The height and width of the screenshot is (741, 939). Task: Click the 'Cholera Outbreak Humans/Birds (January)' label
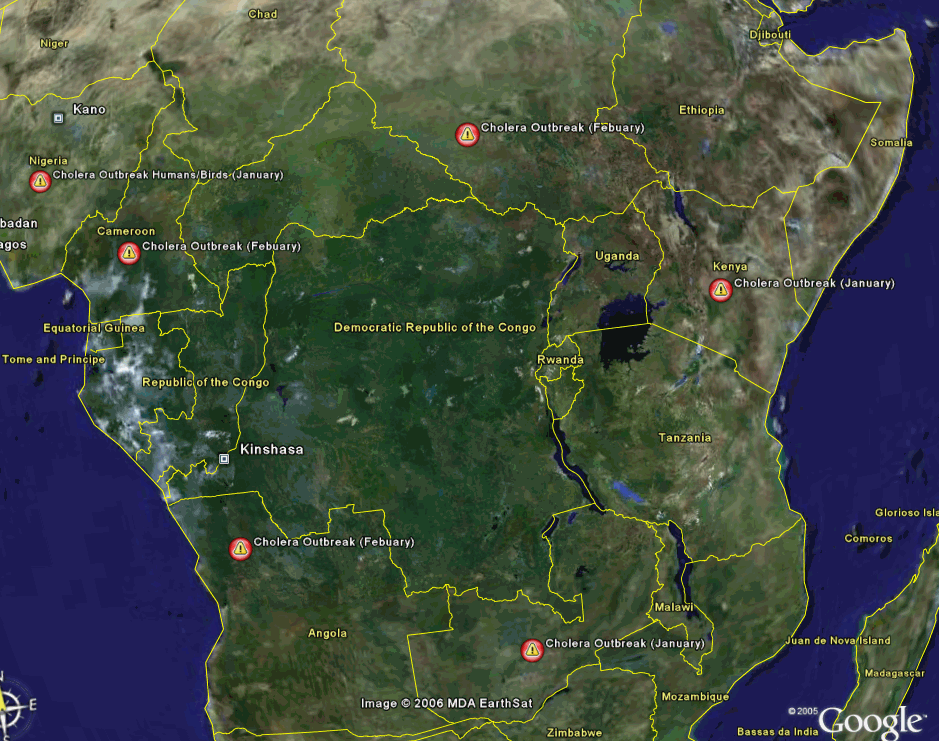[168, 175]
